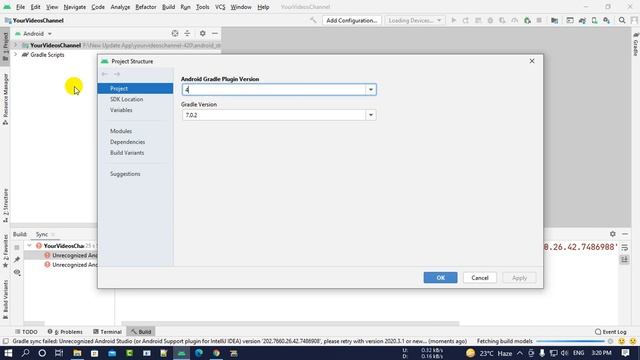Open the VCS menu
Image resolution: width=640 pixels, height=360 pixels.
pyautogui.click(x=220, y=7)
